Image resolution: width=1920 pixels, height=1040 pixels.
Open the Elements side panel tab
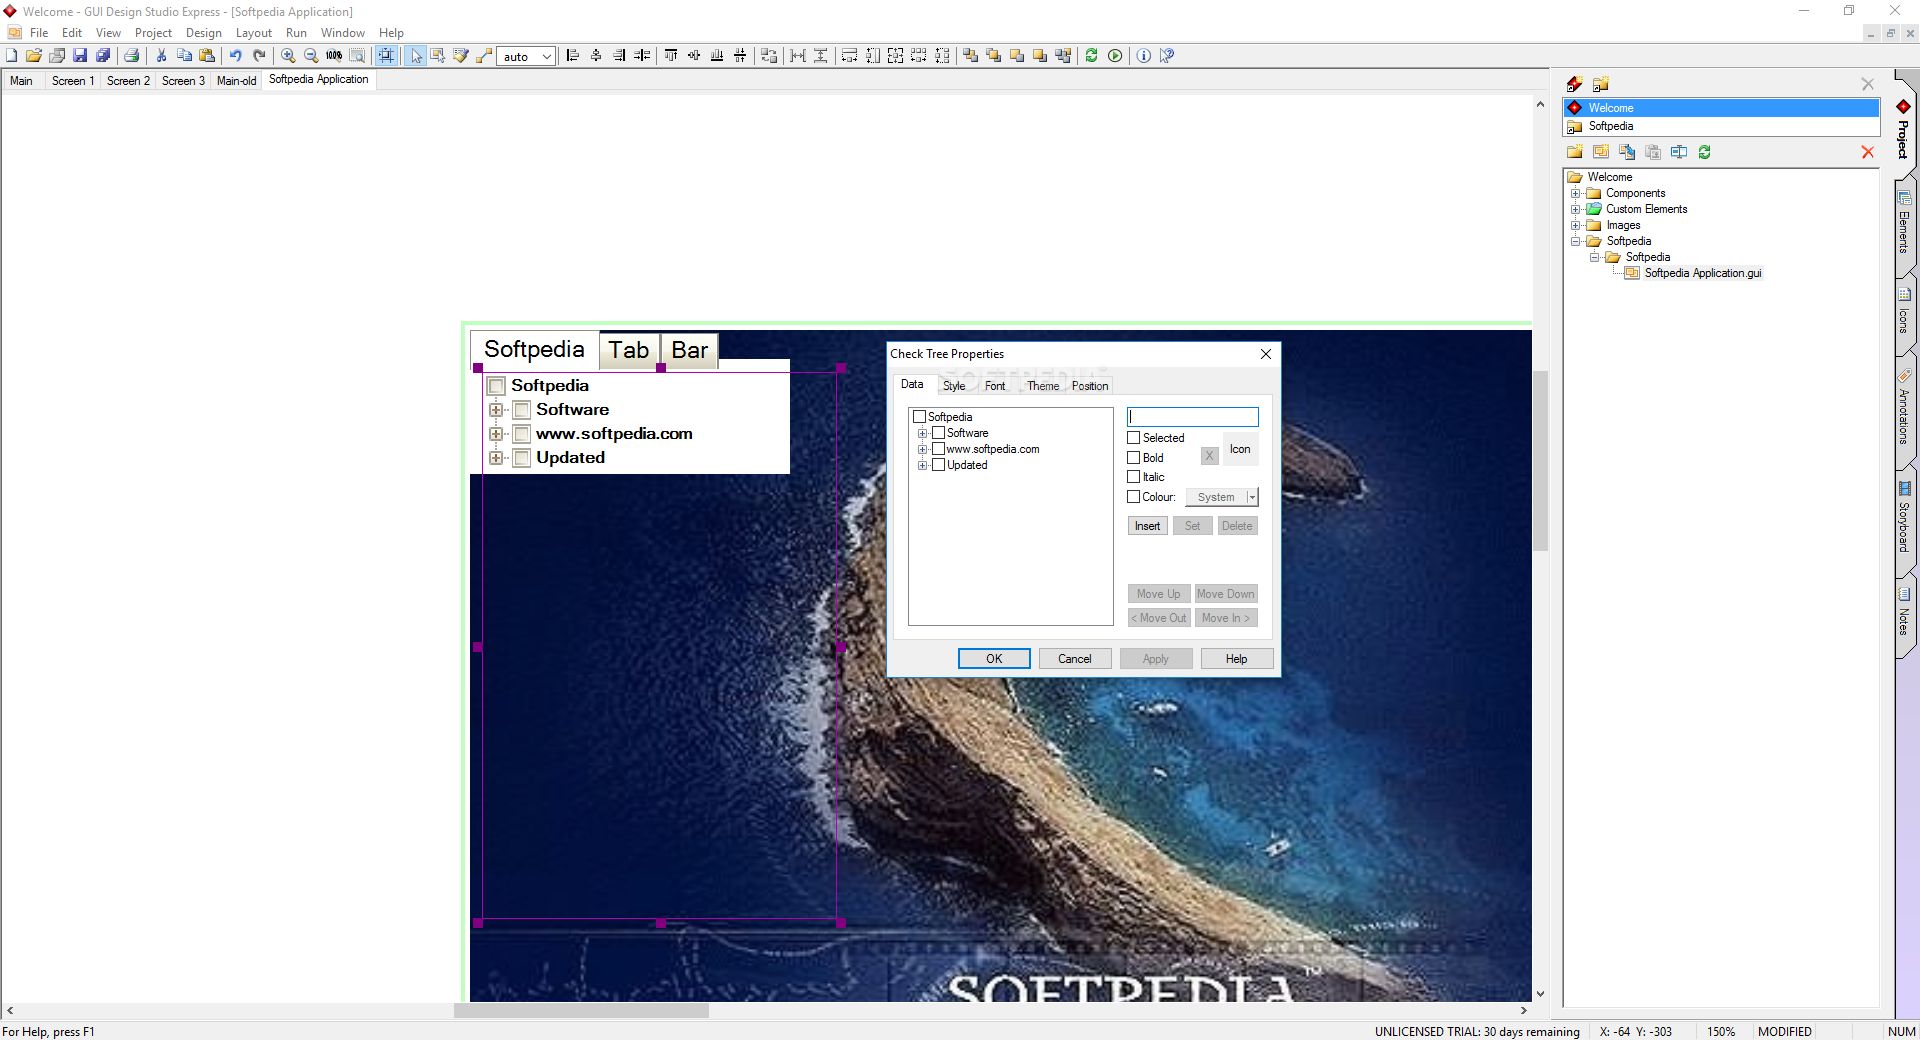coord(1904,224)
